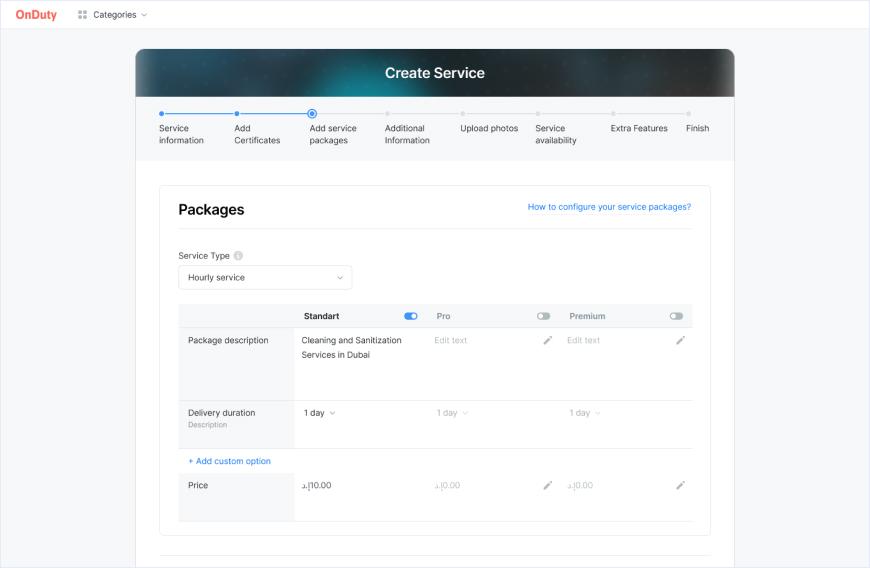Screen dimensions: 870x568
Task: Open Premium delivery duration dropdown
Action: [x=585, y=413]
